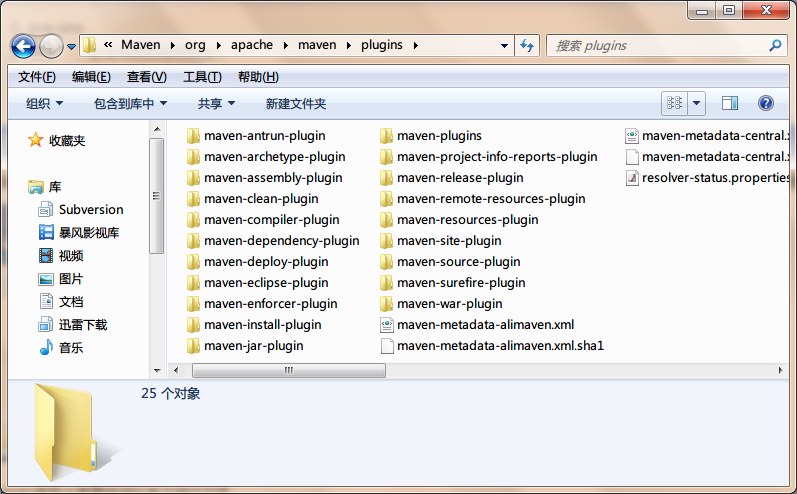Open the 帮助(H) menu
This screenshot has height=494, width=797.
click(x=258, y=77)
